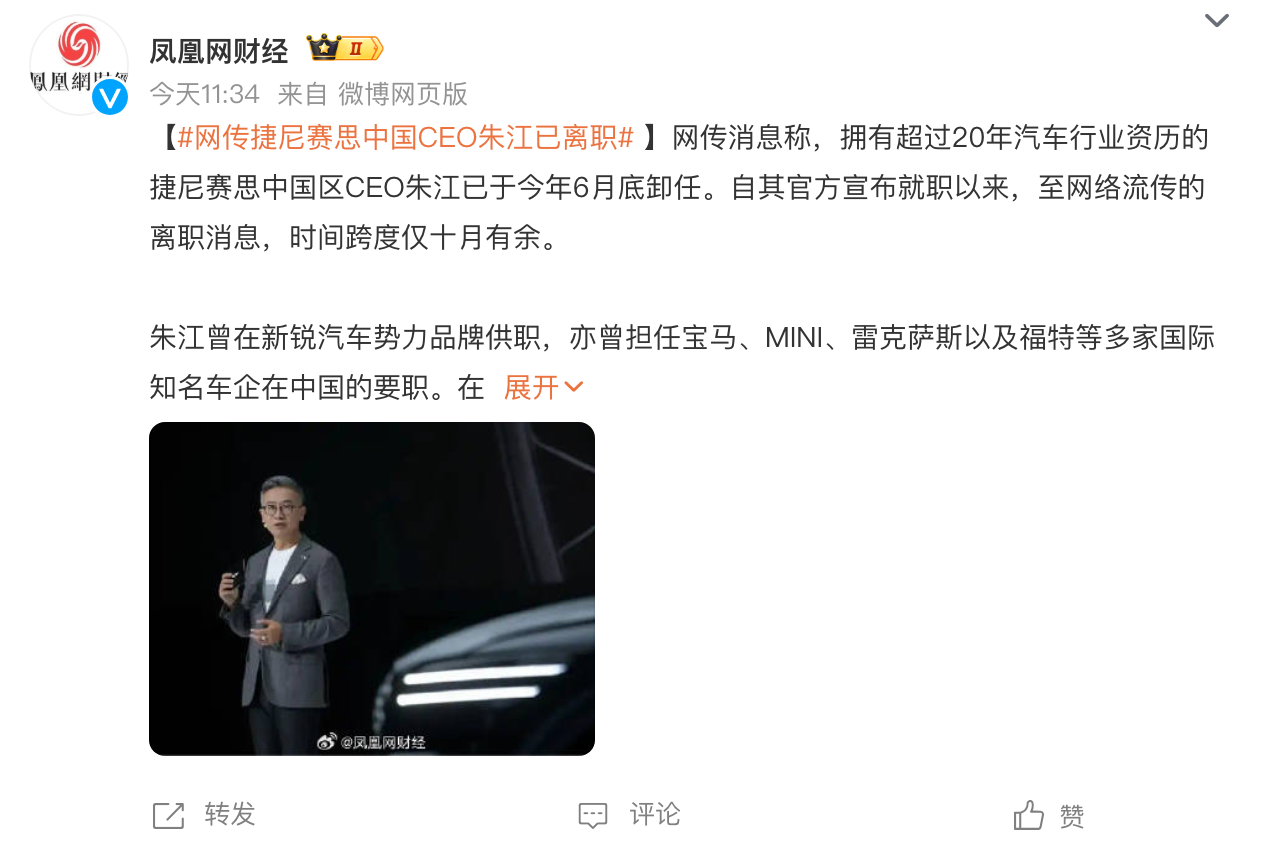1265x850 pixels.
Task: Click the 赞 label
Action: [1072, 816]
